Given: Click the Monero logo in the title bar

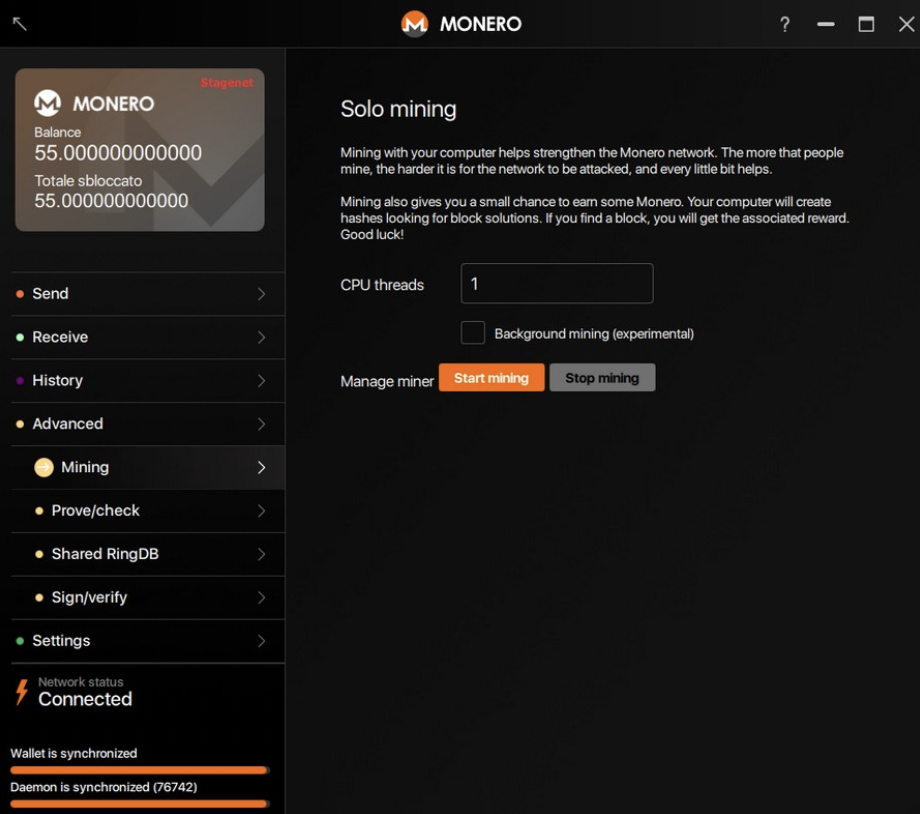Looking at the screenshot, I should coord(414,24).
